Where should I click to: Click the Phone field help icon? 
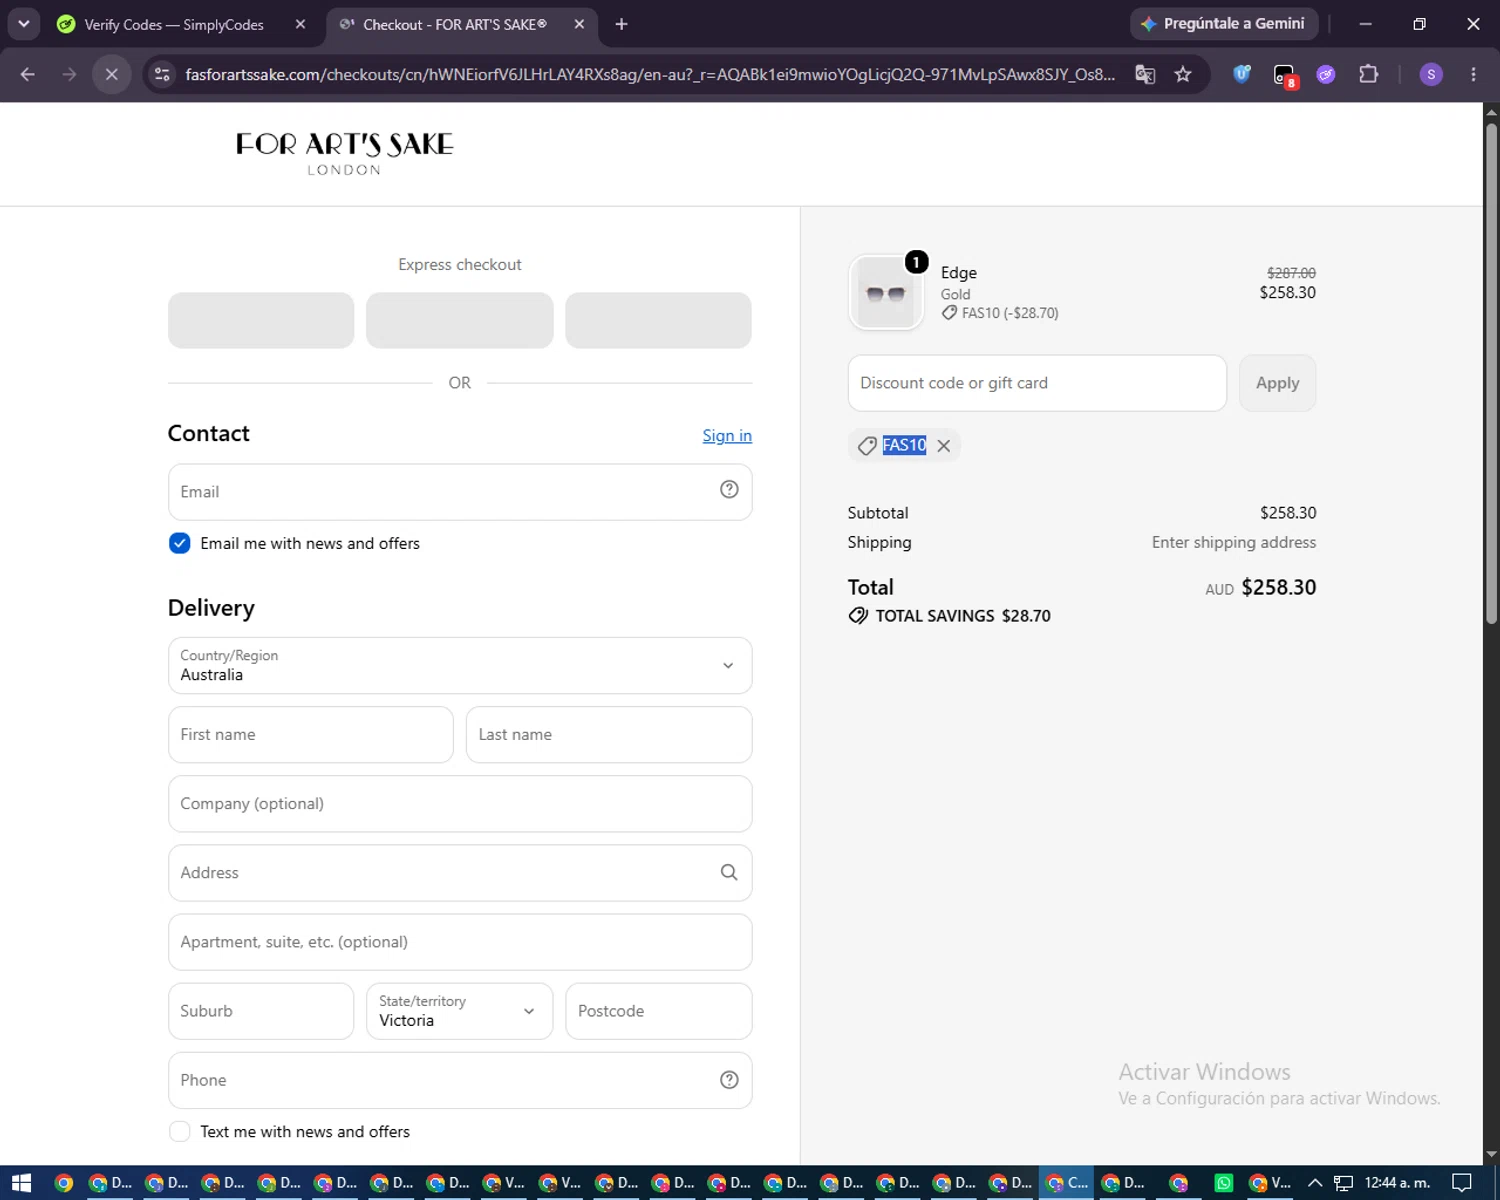[x=729, y=1079]
